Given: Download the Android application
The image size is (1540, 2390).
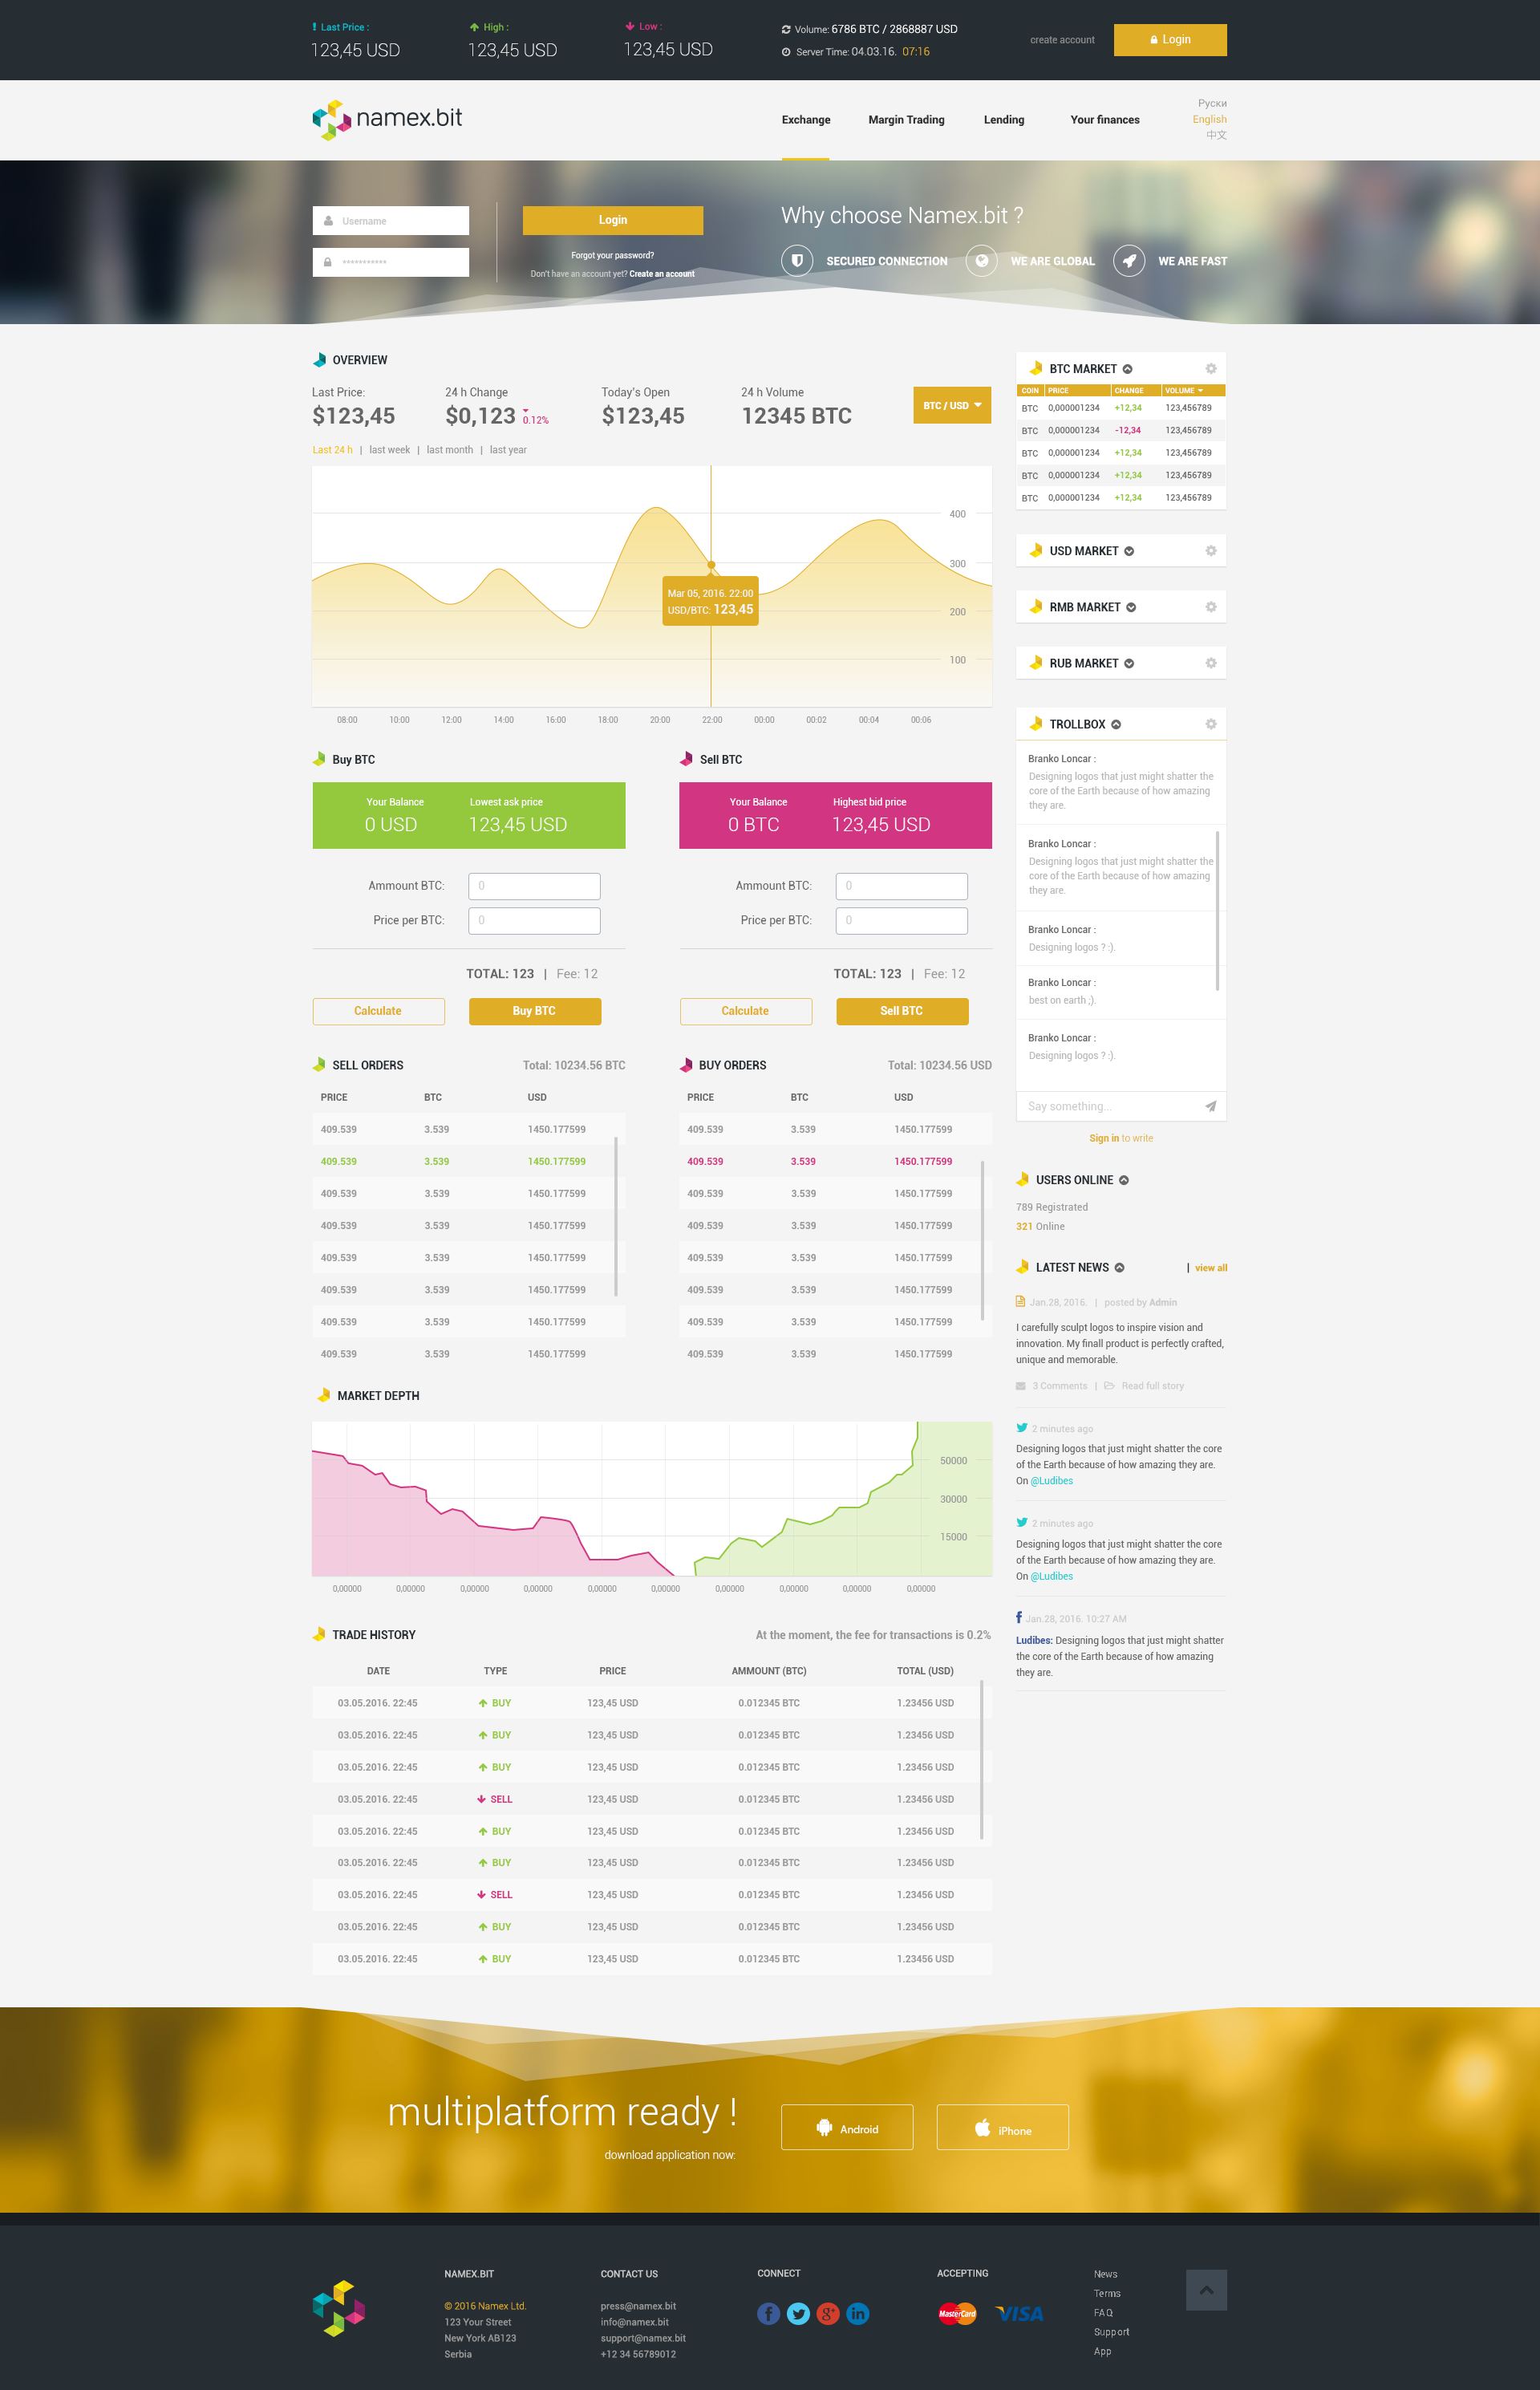Looking at the screenshot, I should 847,2128.
